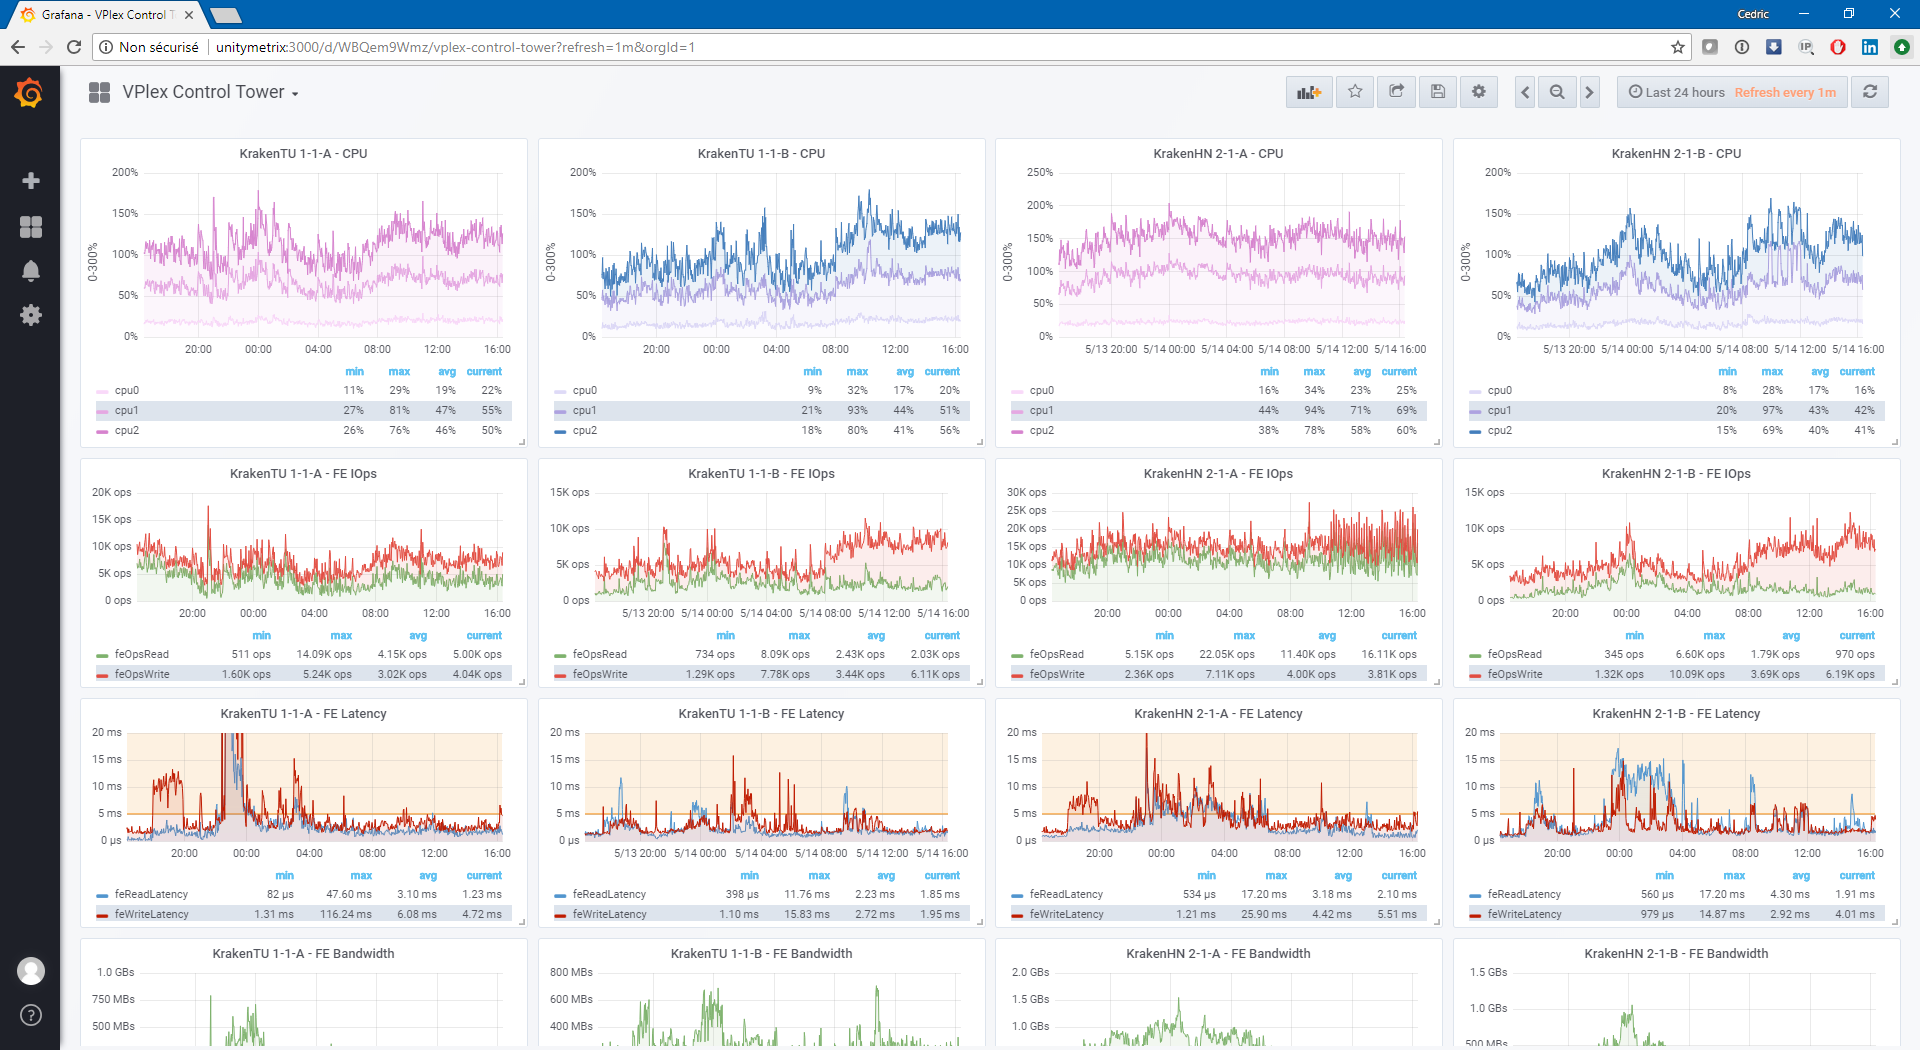Image resolution: width=1920 pixels, height=1050 pixels.
Task: Switch to the Grafana VPlex Control browser tab
Action: (x=105, y=15)
